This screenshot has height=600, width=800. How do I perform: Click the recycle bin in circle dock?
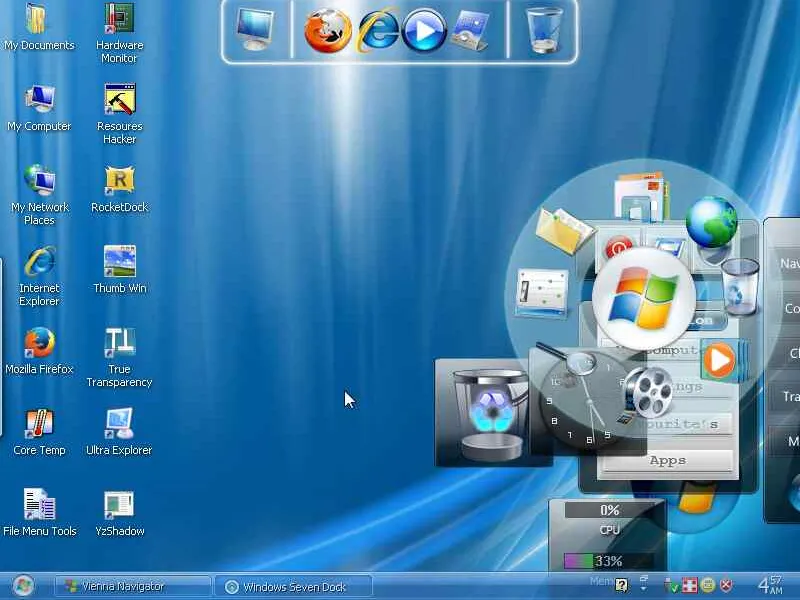[x=739, y=286]
